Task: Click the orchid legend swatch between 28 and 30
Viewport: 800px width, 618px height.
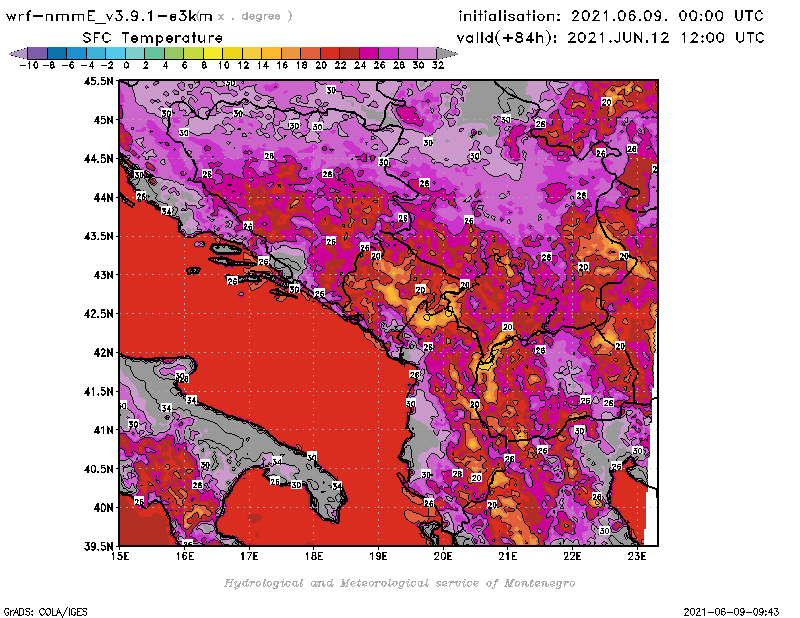Action: 408,53
